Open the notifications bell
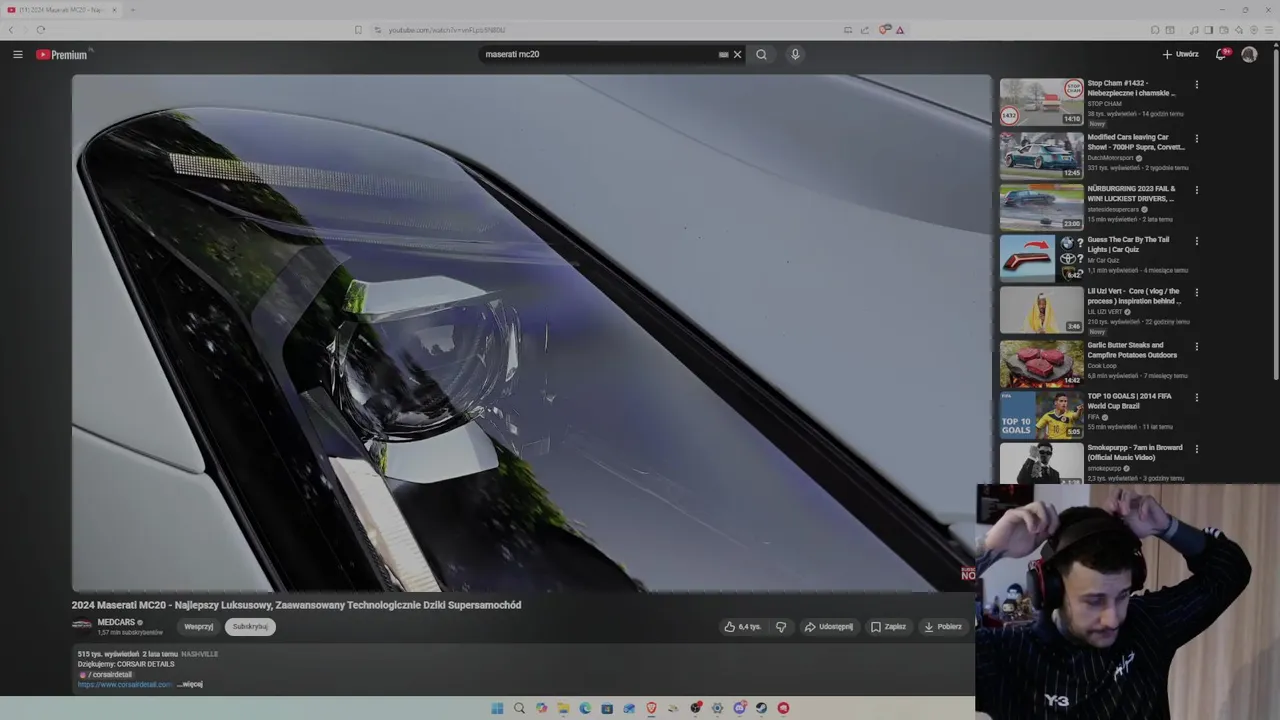The width and height of the screenshot is (1280, 720). (x=1220, y=54)
